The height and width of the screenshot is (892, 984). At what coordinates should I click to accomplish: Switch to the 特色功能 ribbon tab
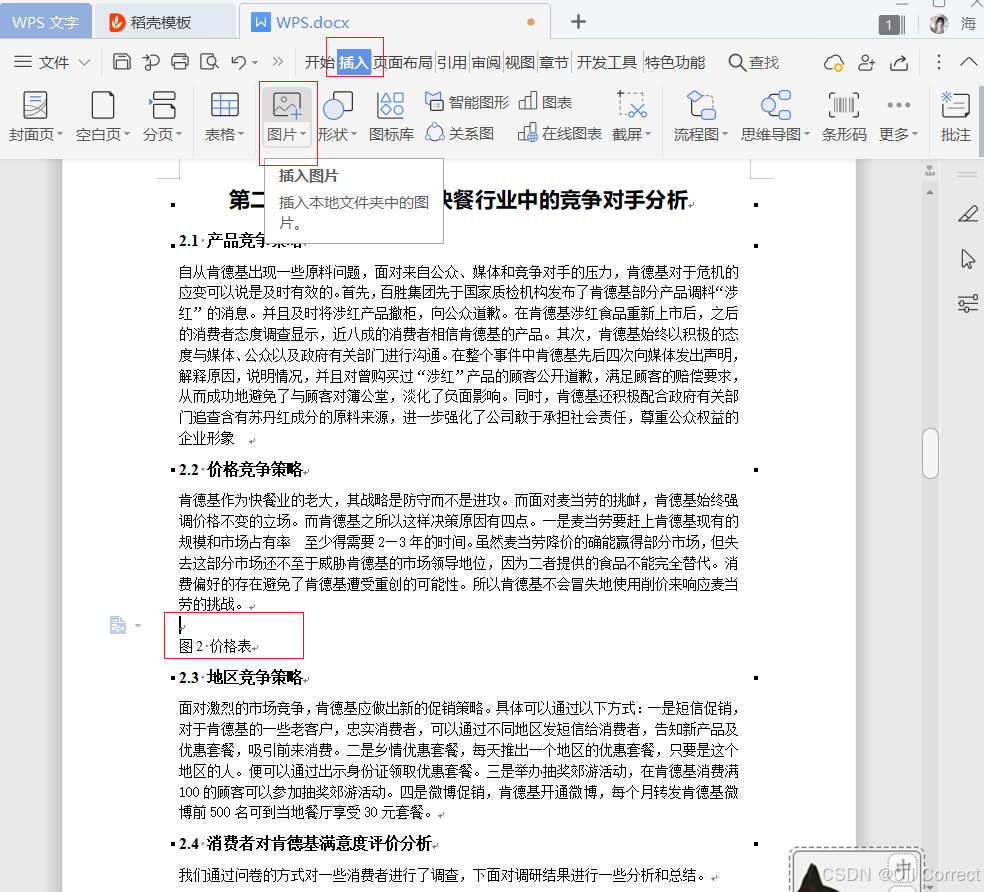[675, 62]
